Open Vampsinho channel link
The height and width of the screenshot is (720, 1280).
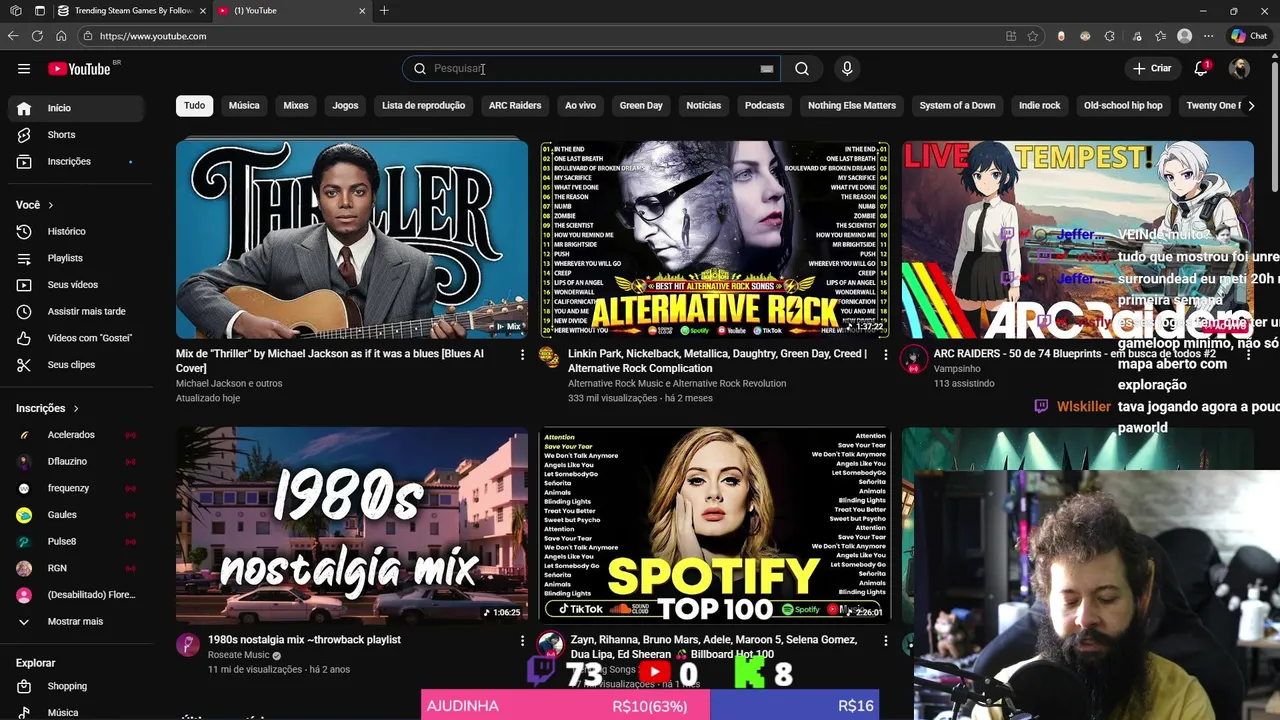[957, 369]
